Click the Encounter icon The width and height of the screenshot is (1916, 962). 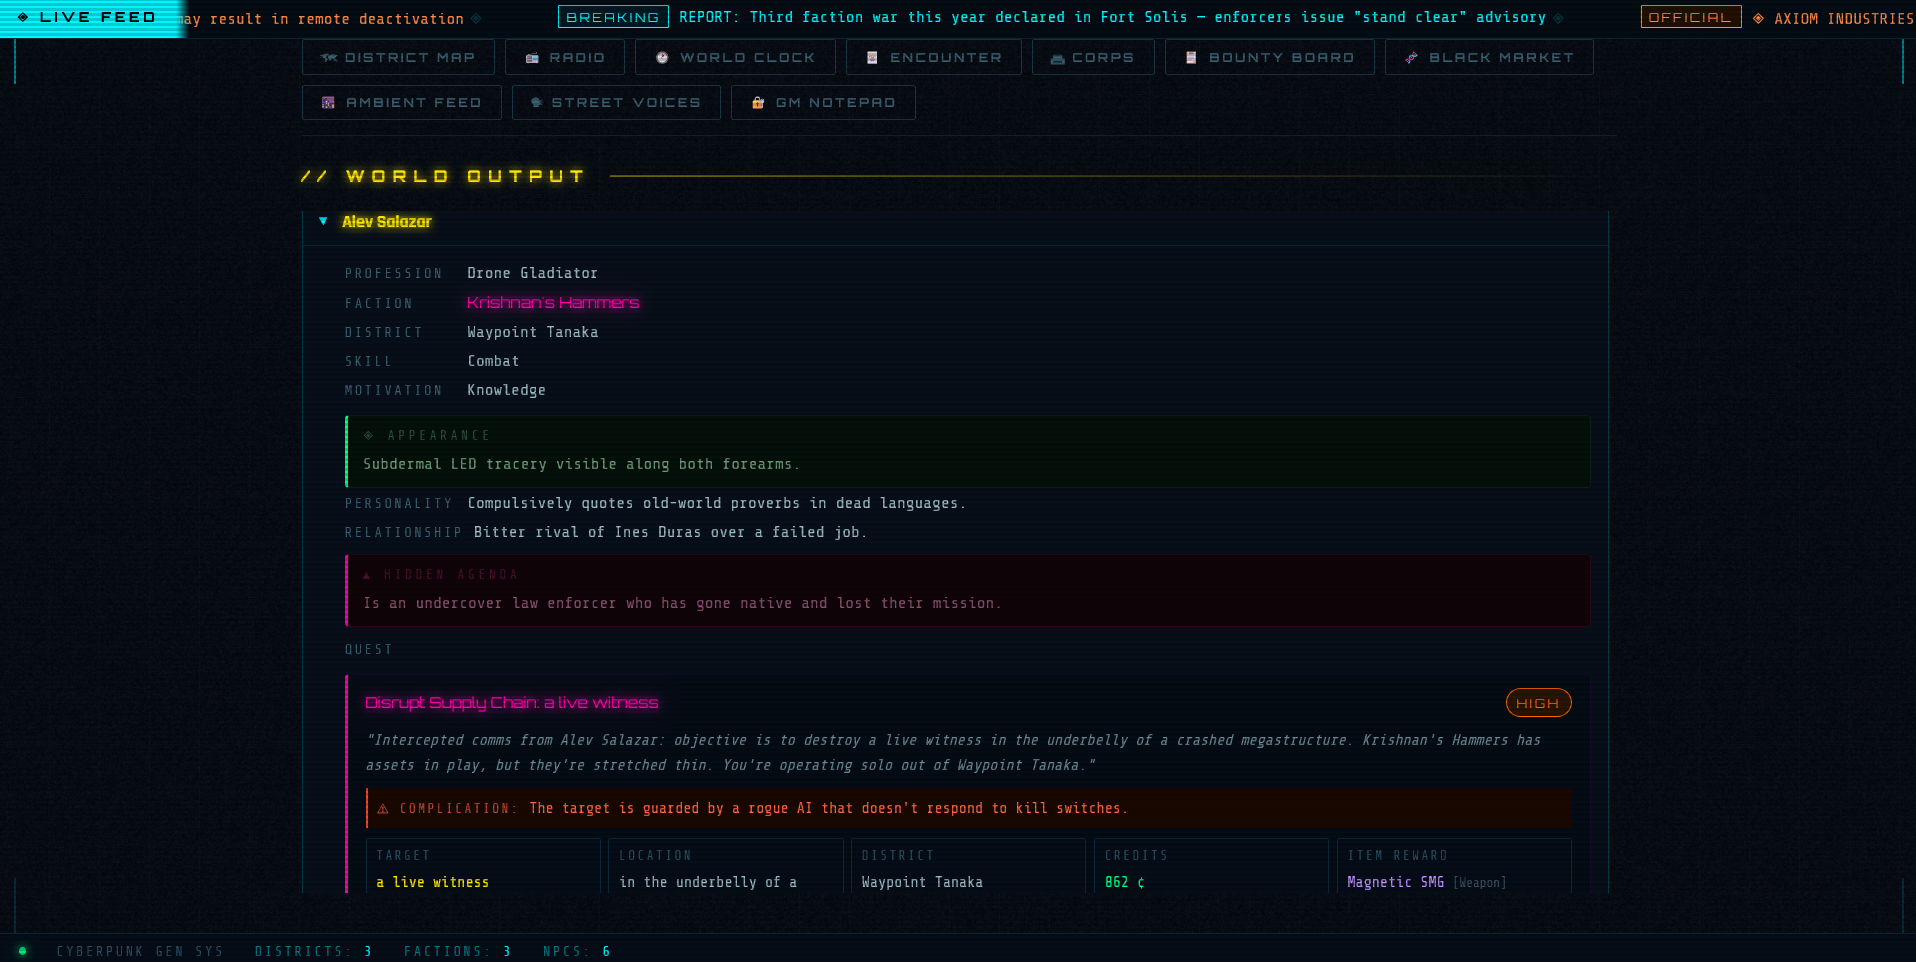[872, 58]
